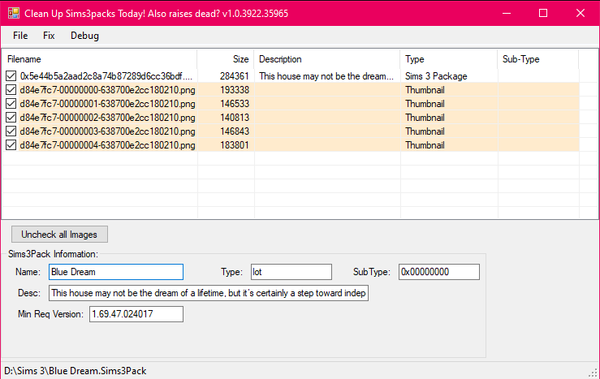
Task: Open the Fix menu
Action: [x=49, y=36]
